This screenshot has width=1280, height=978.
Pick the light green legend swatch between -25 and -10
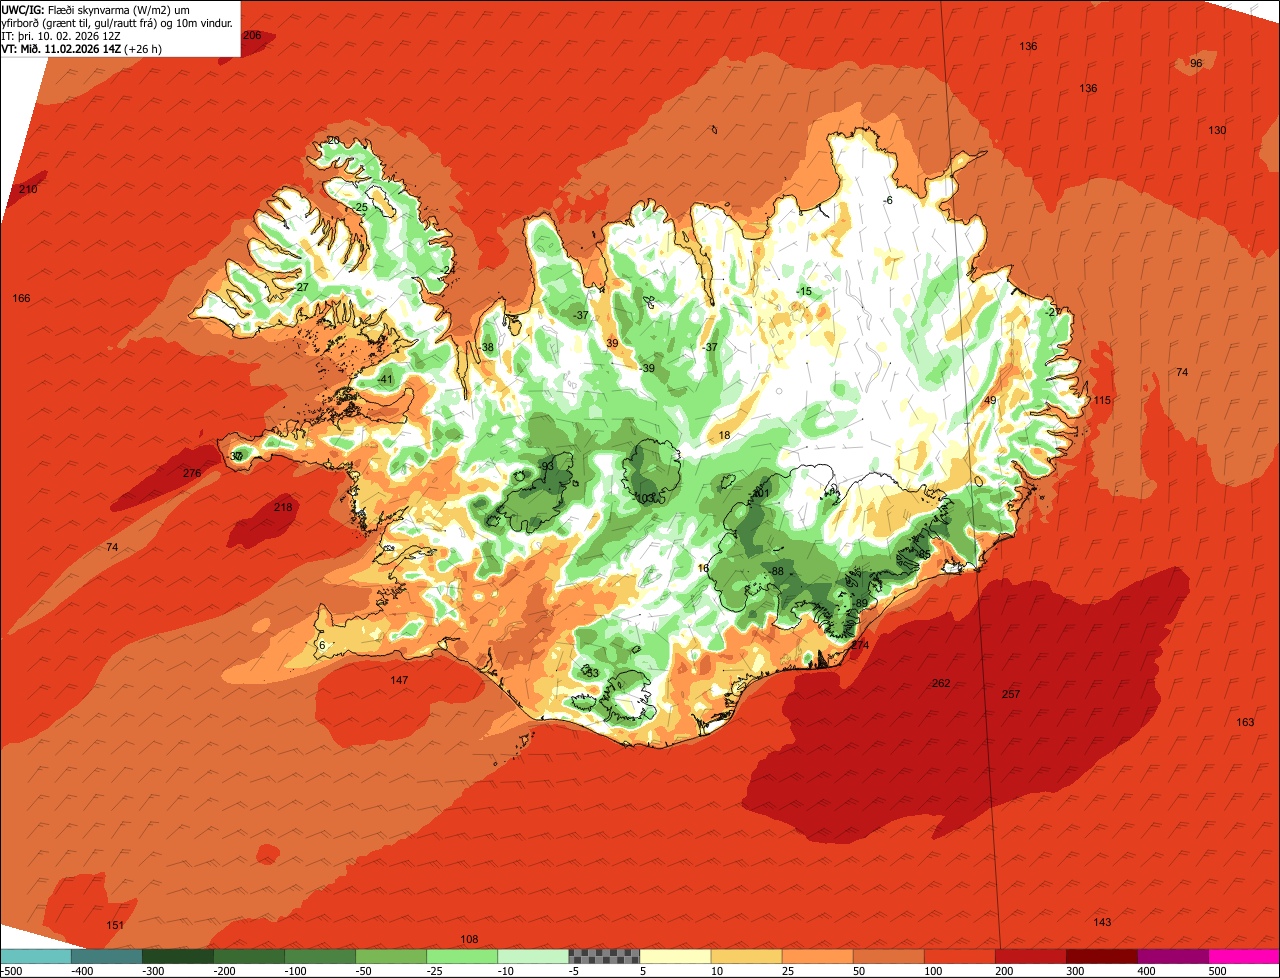pyautogui.click(x=462, y=956)
